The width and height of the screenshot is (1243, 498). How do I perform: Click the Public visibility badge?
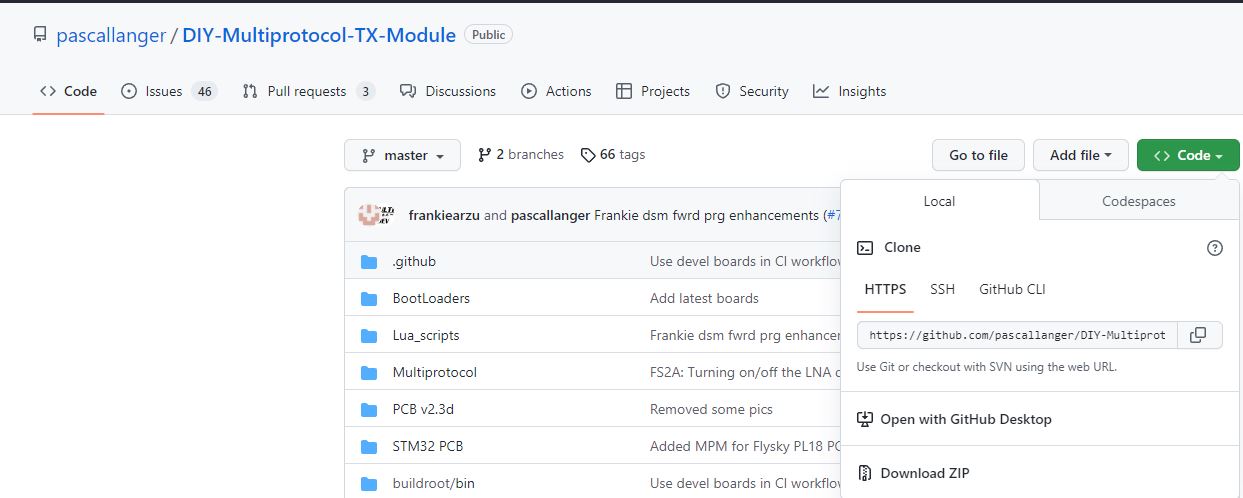[489, 34]
